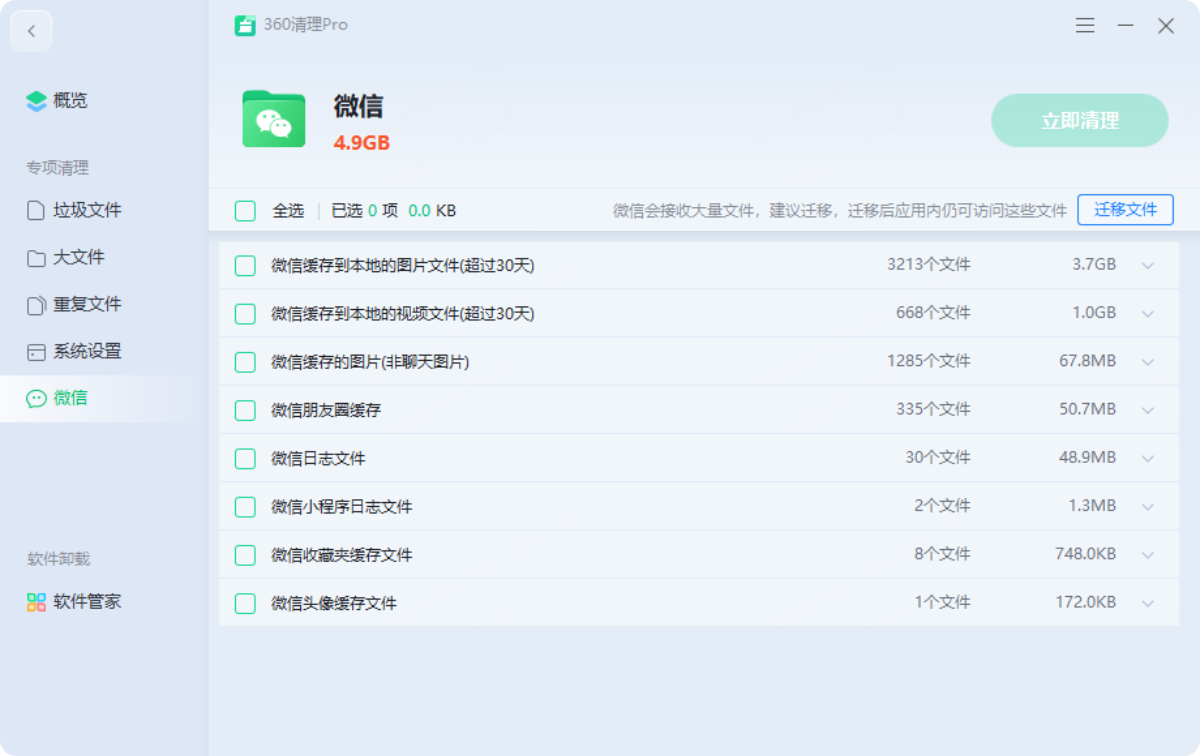The image size is (1200, 756).
Task: Close the 360清理Pro window
Action: pos(1166,26)
